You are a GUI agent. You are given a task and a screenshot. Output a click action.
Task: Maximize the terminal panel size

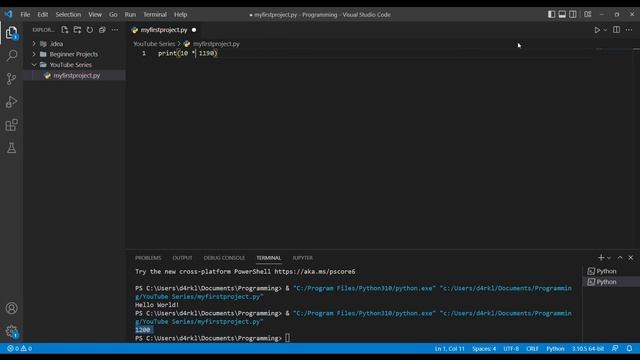click(620, 258)
